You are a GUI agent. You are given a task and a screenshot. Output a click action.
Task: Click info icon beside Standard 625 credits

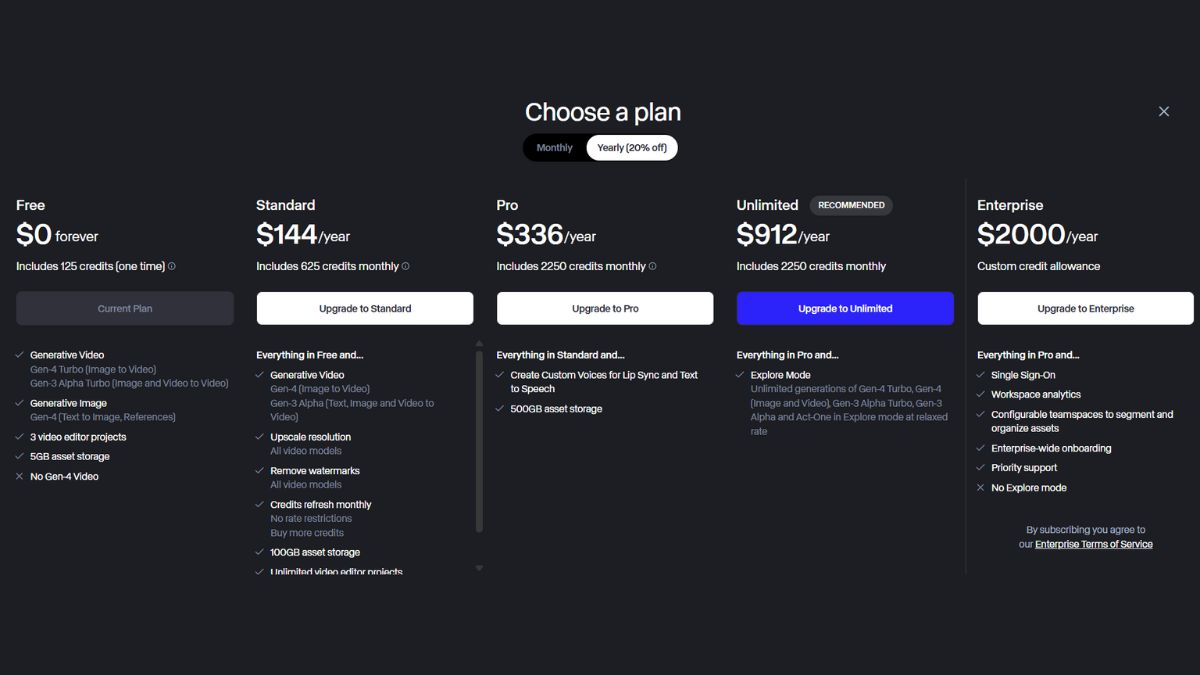coord(405,266)
